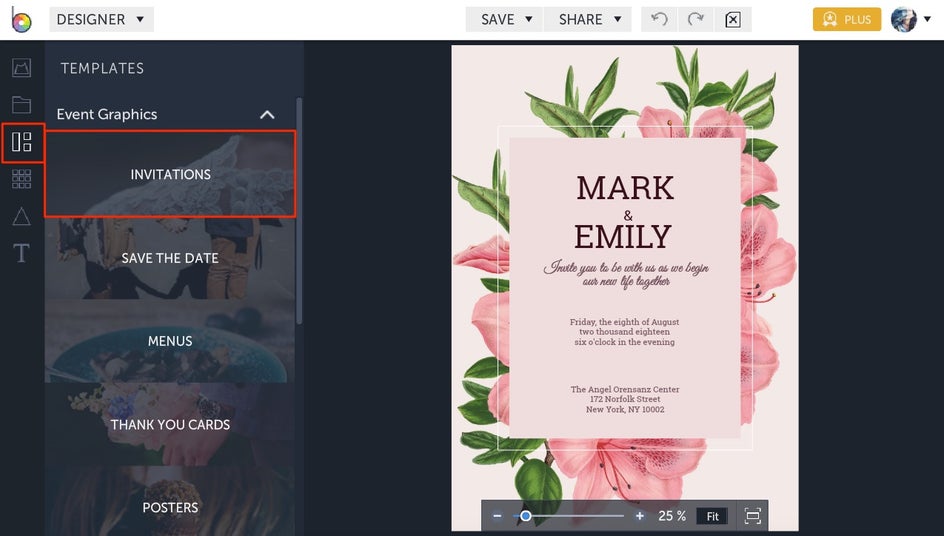Click the clear canvas X icon
Viewport: 944px width, 536px height.
click(733, 19)
